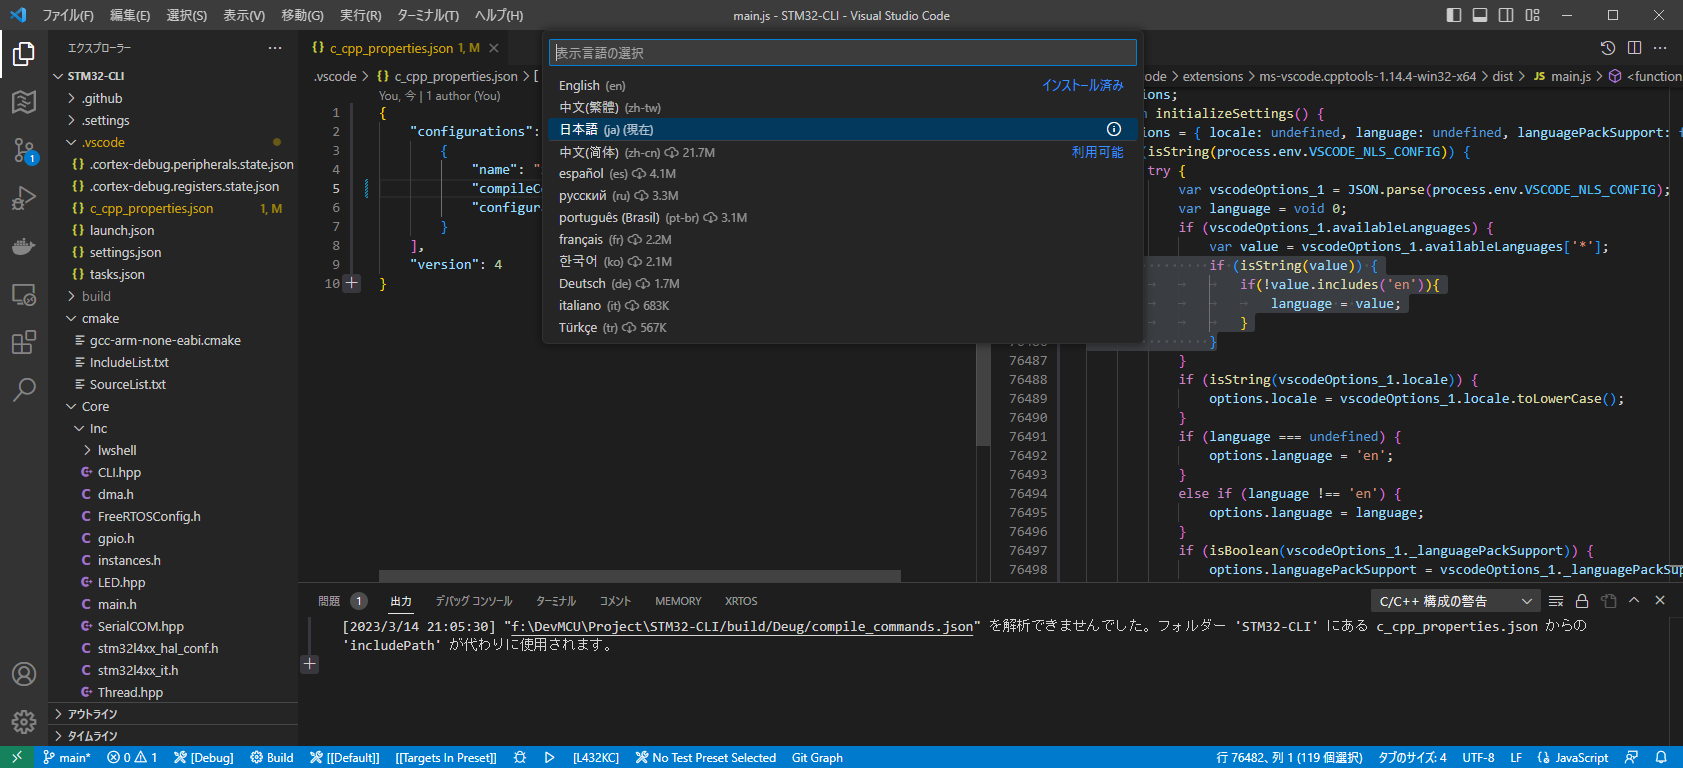Open the editor timeline history icon
This screenshot has width=1683, height=768.
1608,48
